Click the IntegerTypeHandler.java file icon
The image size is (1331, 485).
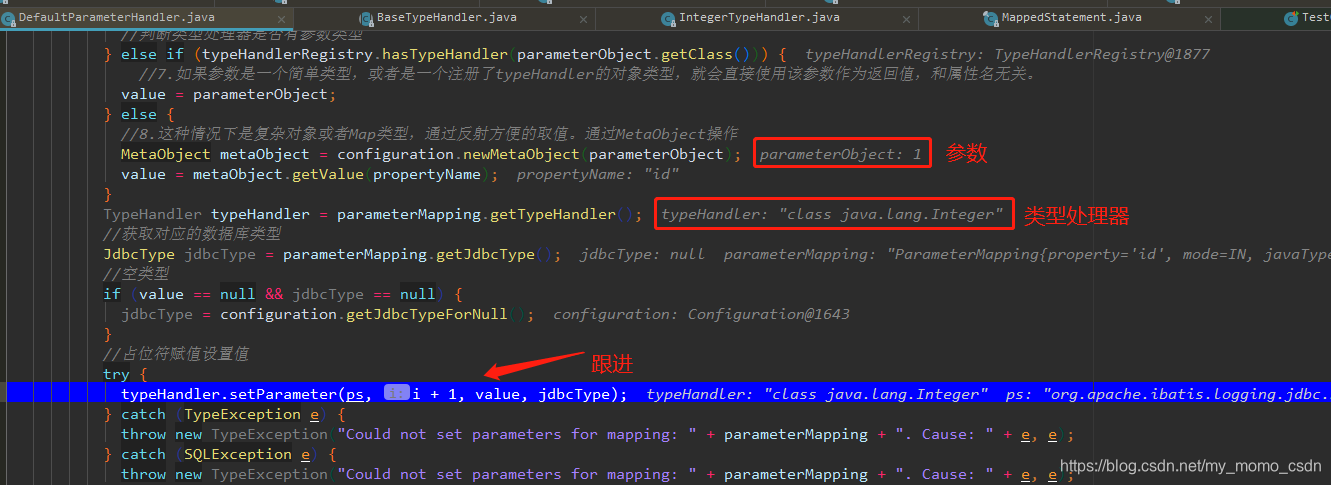coord(668,18)
